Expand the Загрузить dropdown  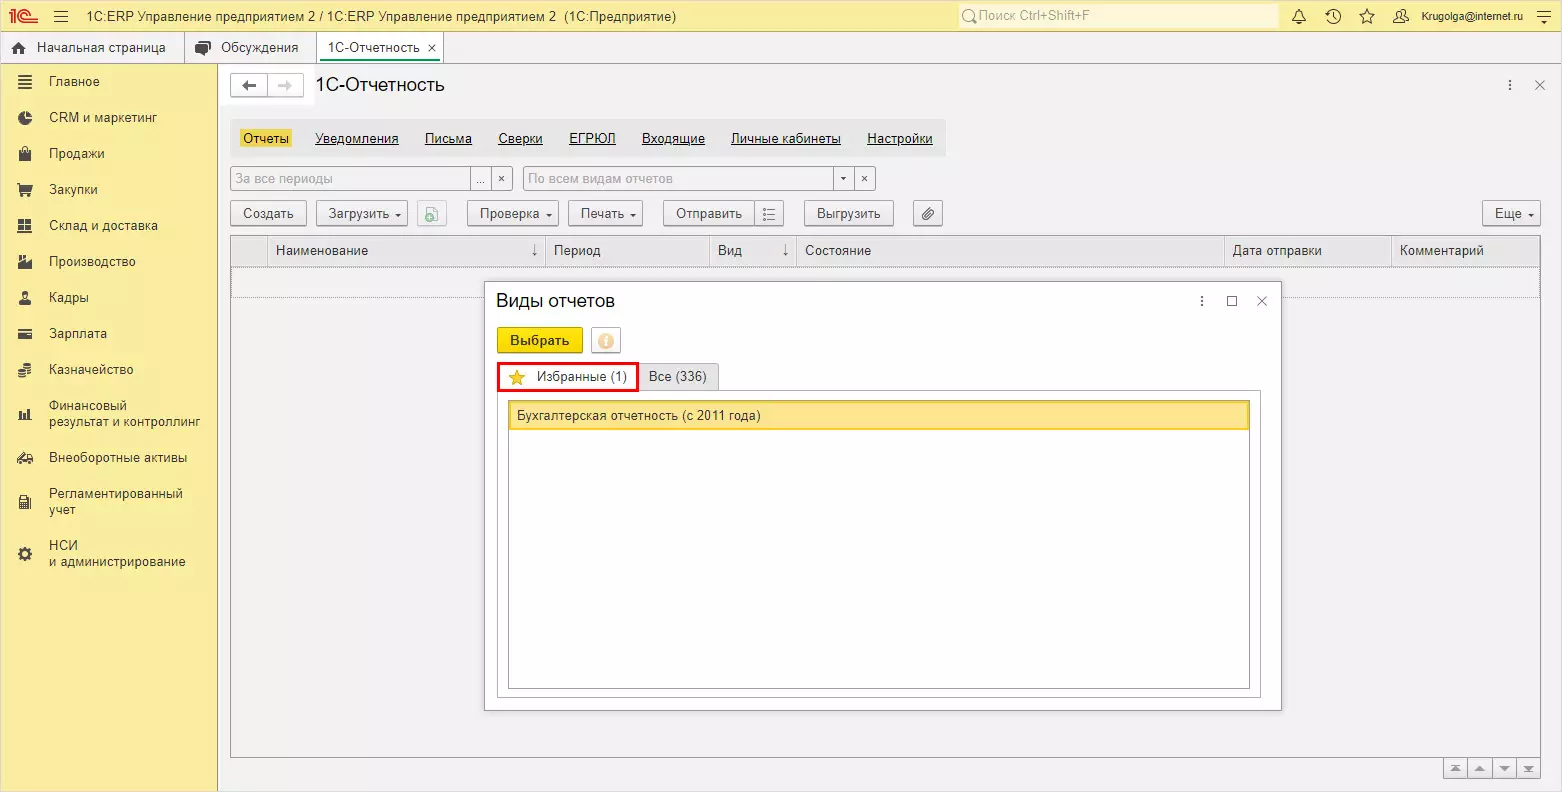click(x=362, y=214)
